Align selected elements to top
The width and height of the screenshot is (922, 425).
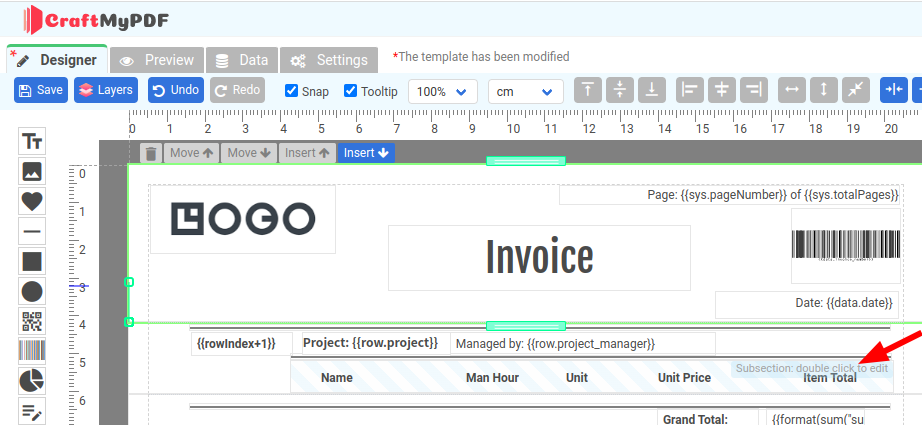tap(588, 90)
